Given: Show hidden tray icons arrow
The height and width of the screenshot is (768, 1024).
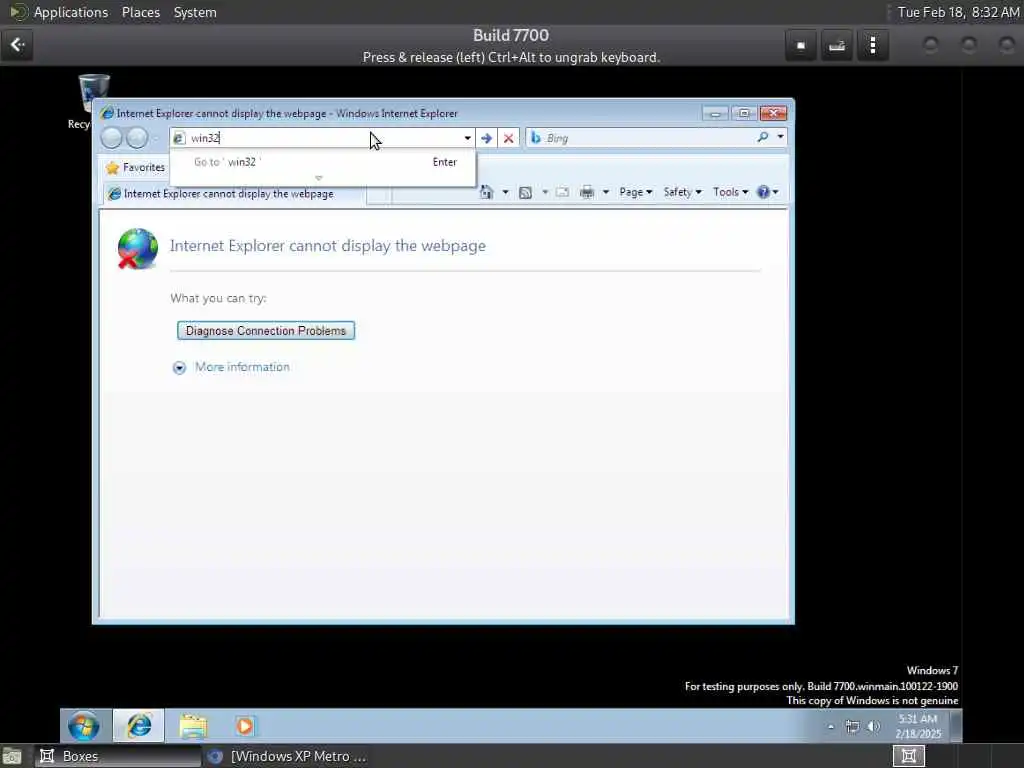Looking at the screenshot, I should click(831, 726).
